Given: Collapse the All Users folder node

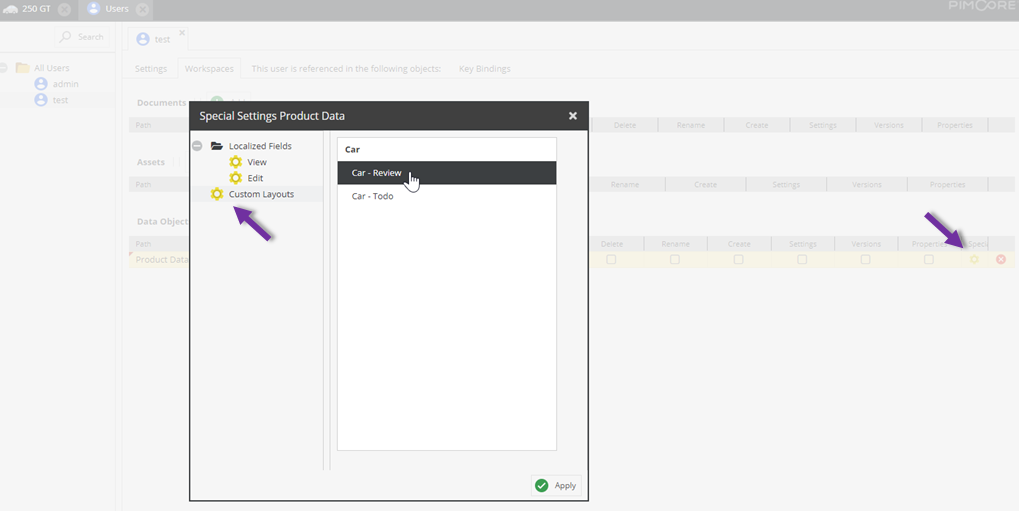Looking at the screenshot, I should click(x=4, y=68).
